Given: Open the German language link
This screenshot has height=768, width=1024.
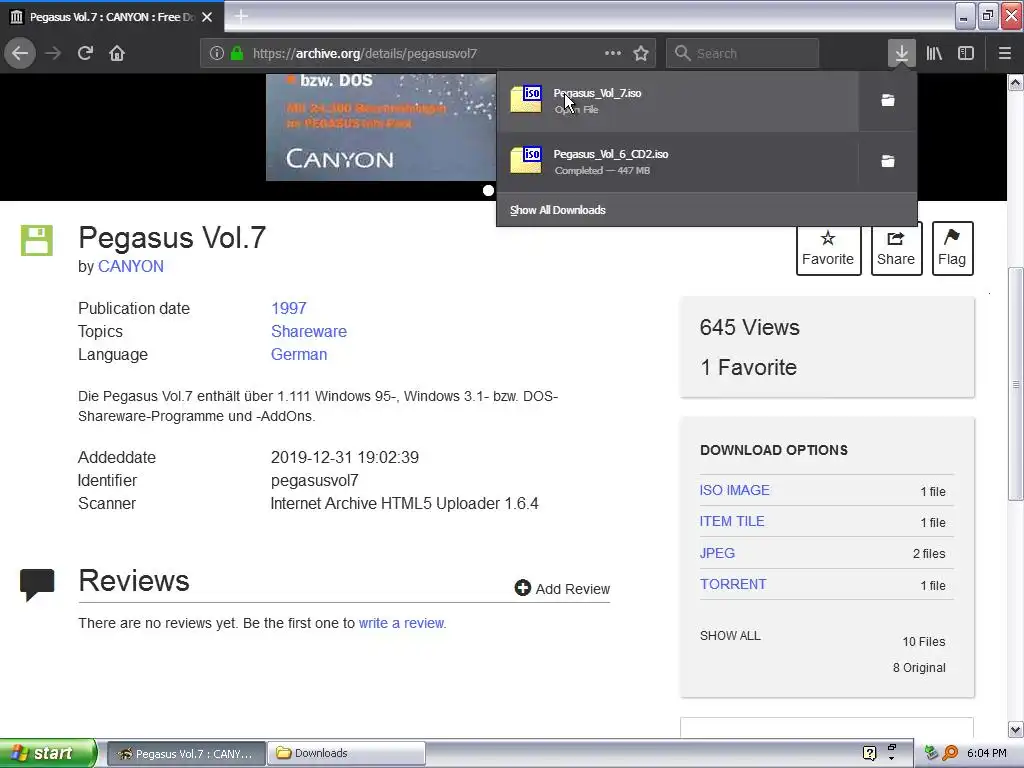Looking at the screenshot, I should pyautogui.click(x=299, y=355).
